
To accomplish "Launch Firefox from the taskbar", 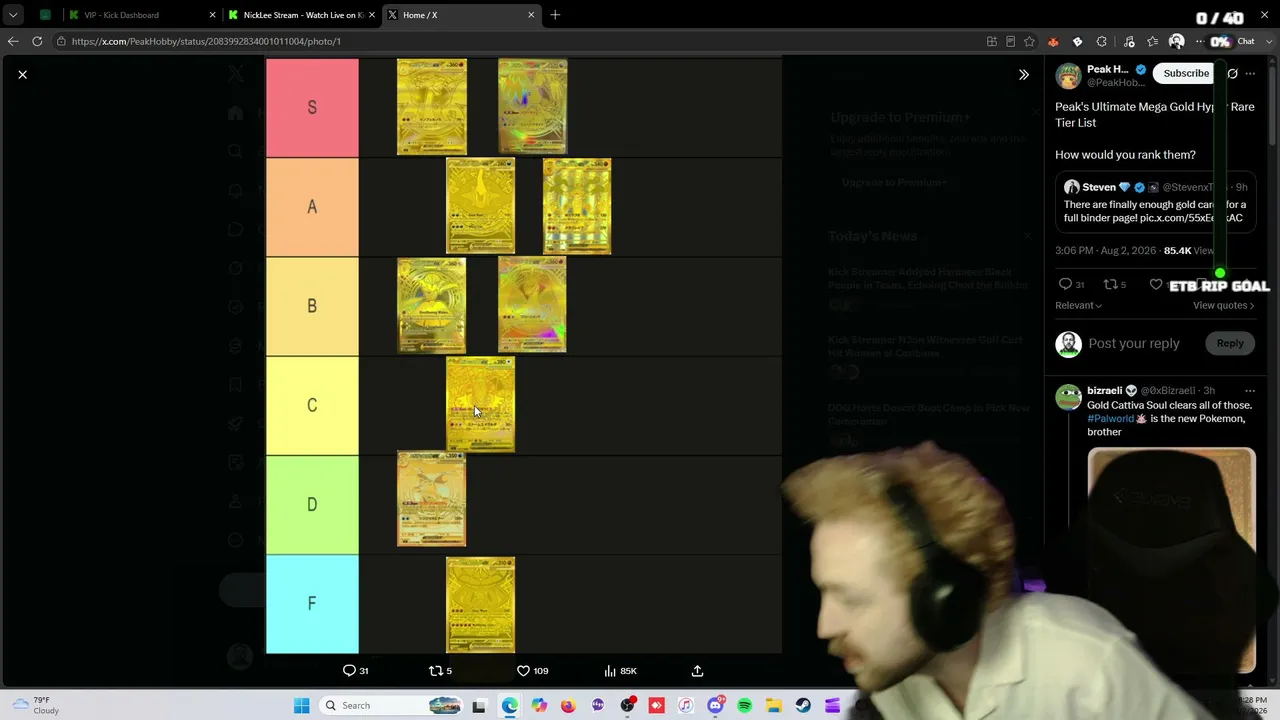I will pyautogui.click(x=568, y=706).
